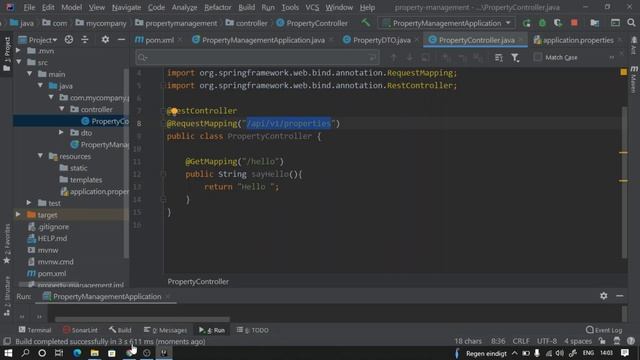
Task: Click the read-only lock icon in status bar
Action: (x=602, y=341)
